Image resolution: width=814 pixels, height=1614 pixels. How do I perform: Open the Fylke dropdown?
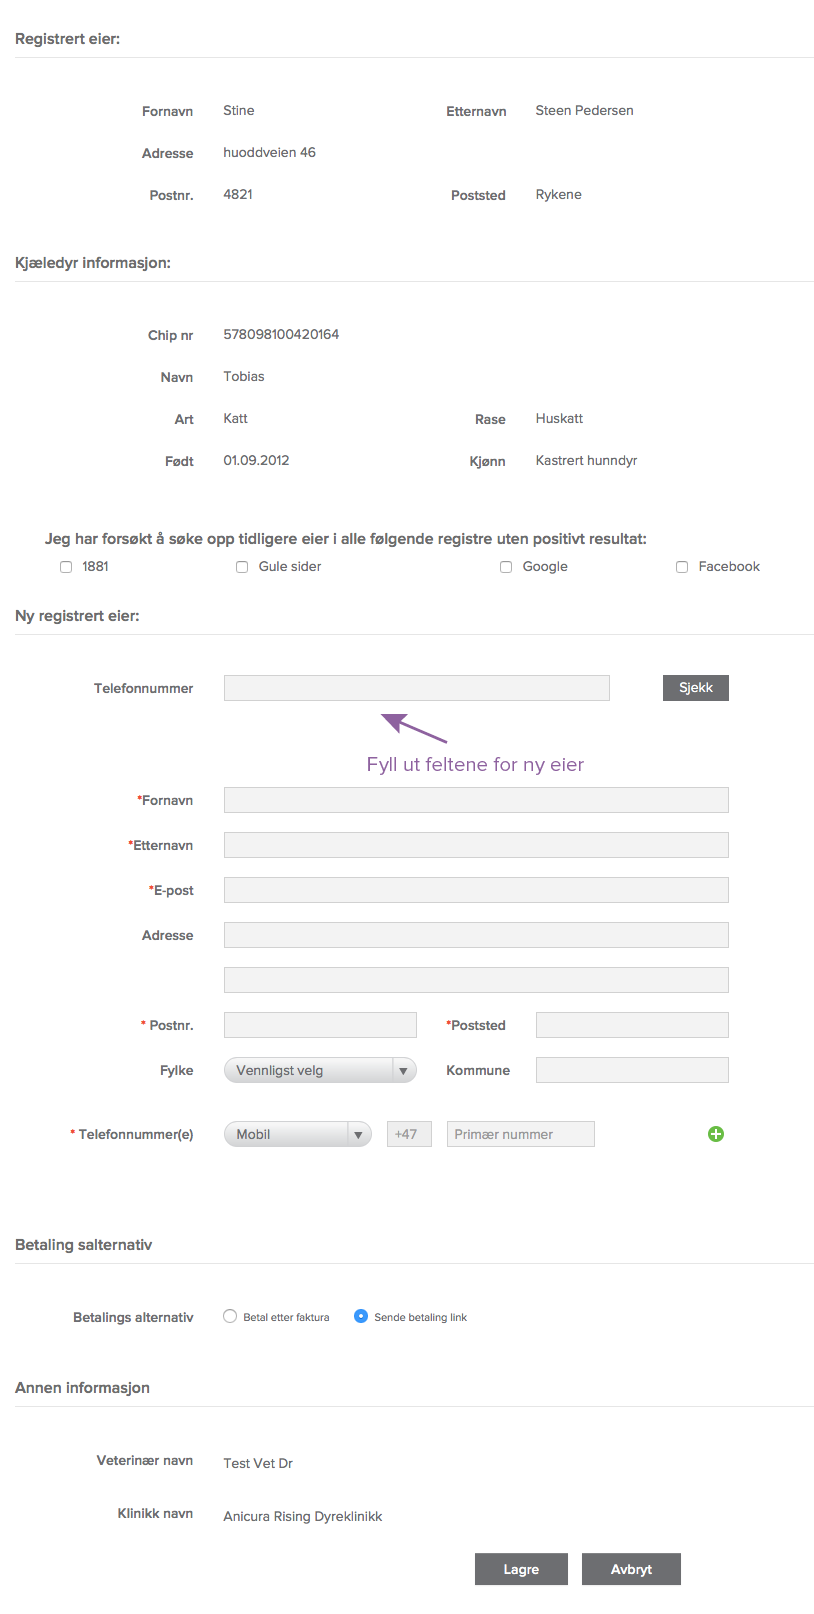click(x=319, y=1071)
